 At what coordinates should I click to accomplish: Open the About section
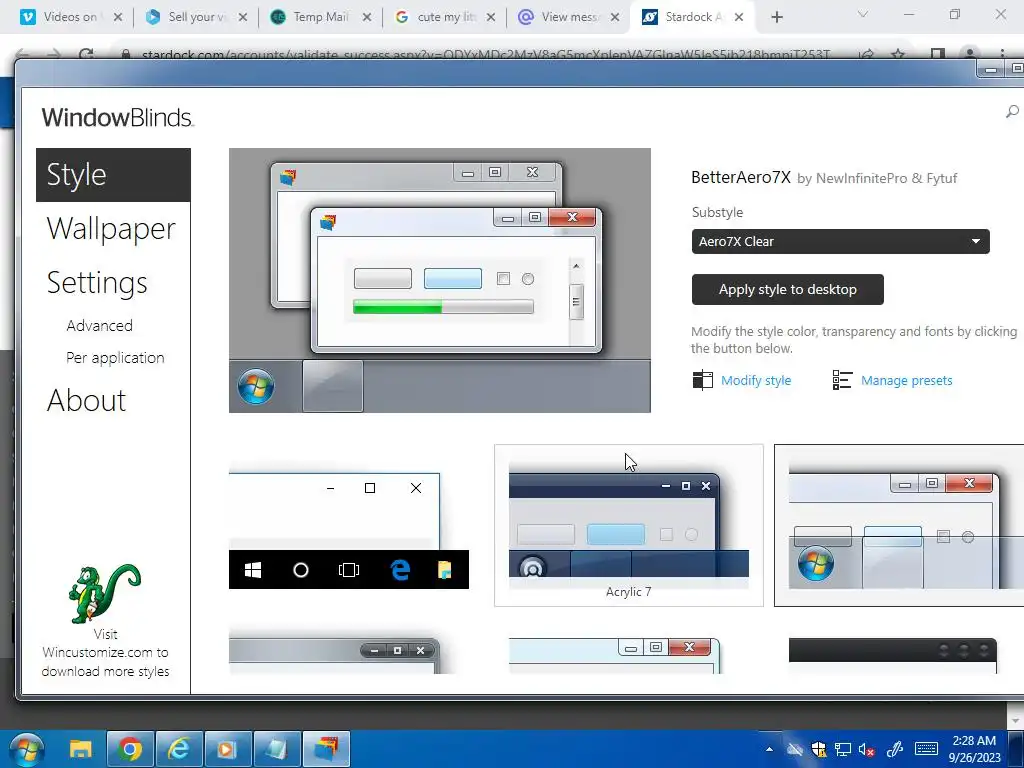pyautogui.click(x=86, y=400)
